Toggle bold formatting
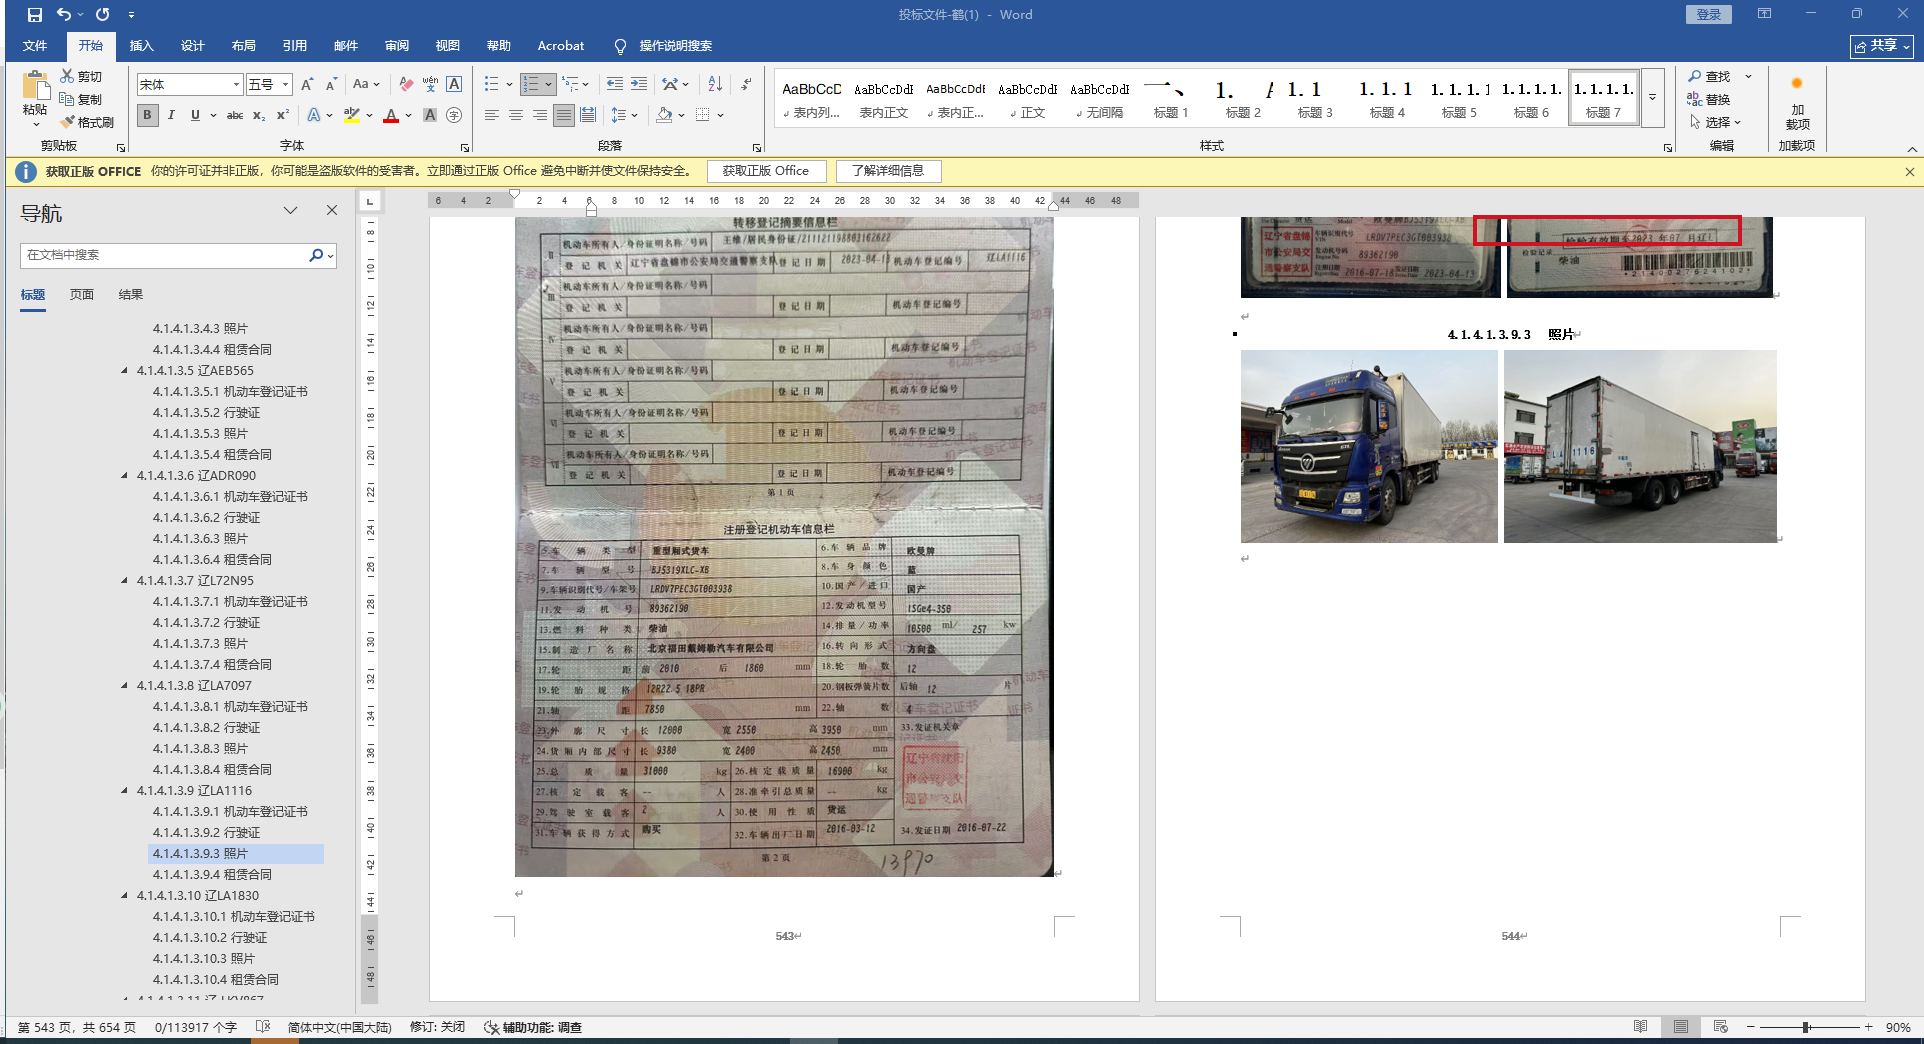 [x=147, y=115]
